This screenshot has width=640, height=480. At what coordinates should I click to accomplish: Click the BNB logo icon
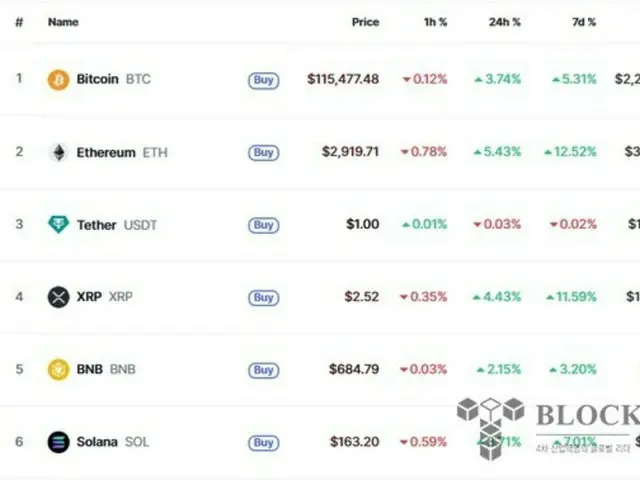[x=58, y=369]
